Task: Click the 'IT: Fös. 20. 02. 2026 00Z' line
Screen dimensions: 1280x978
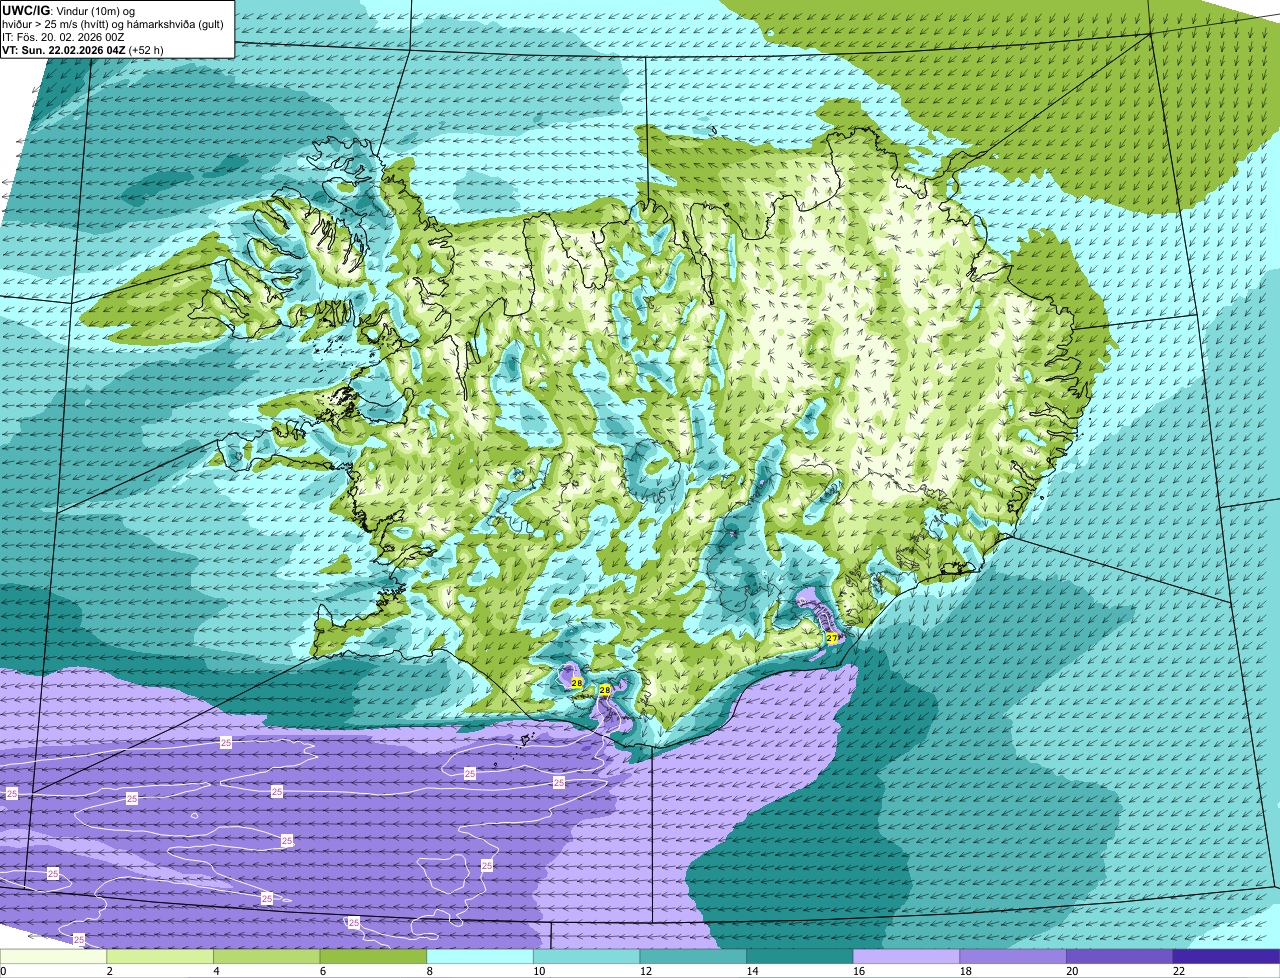Action: [64, 36]
